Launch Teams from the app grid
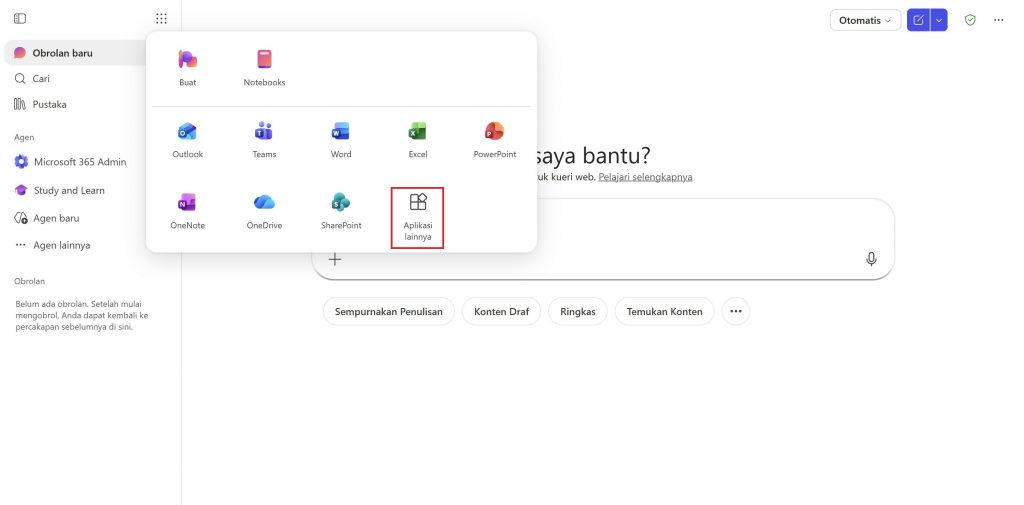1024x505 pixels. (264, 140)
